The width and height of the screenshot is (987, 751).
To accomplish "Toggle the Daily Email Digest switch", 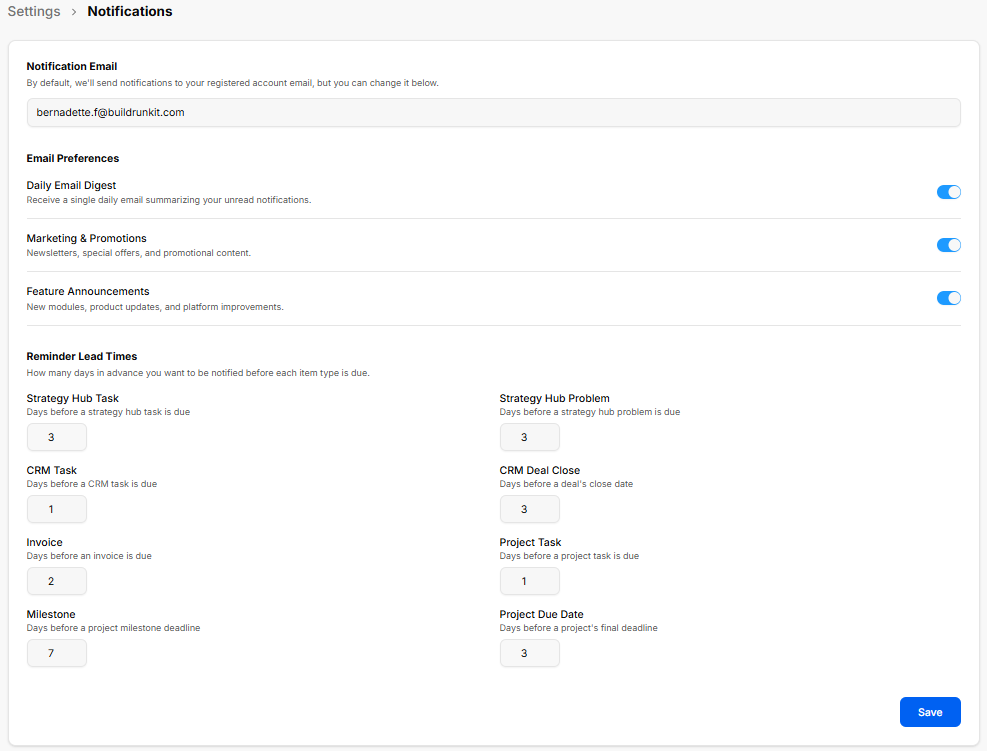I will pyautogui.click(x=948, y=192).
